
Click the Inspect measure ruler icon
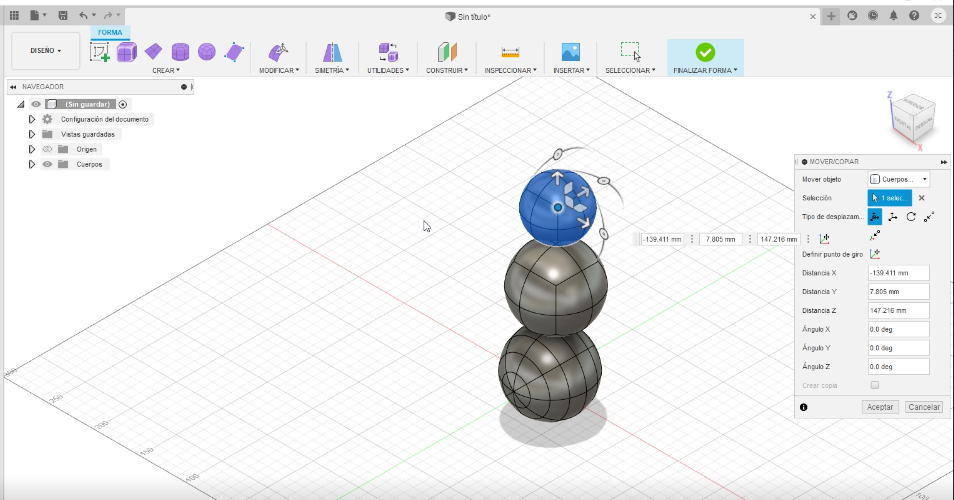(510, 52)
